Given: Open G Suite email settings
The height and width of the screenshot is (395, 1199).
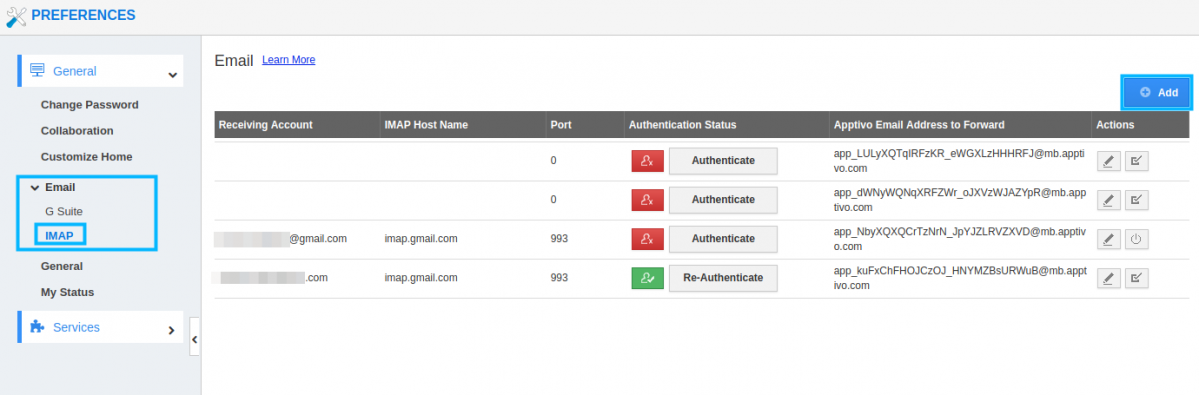Looking at the screenshot, I should tap(64, 212).
